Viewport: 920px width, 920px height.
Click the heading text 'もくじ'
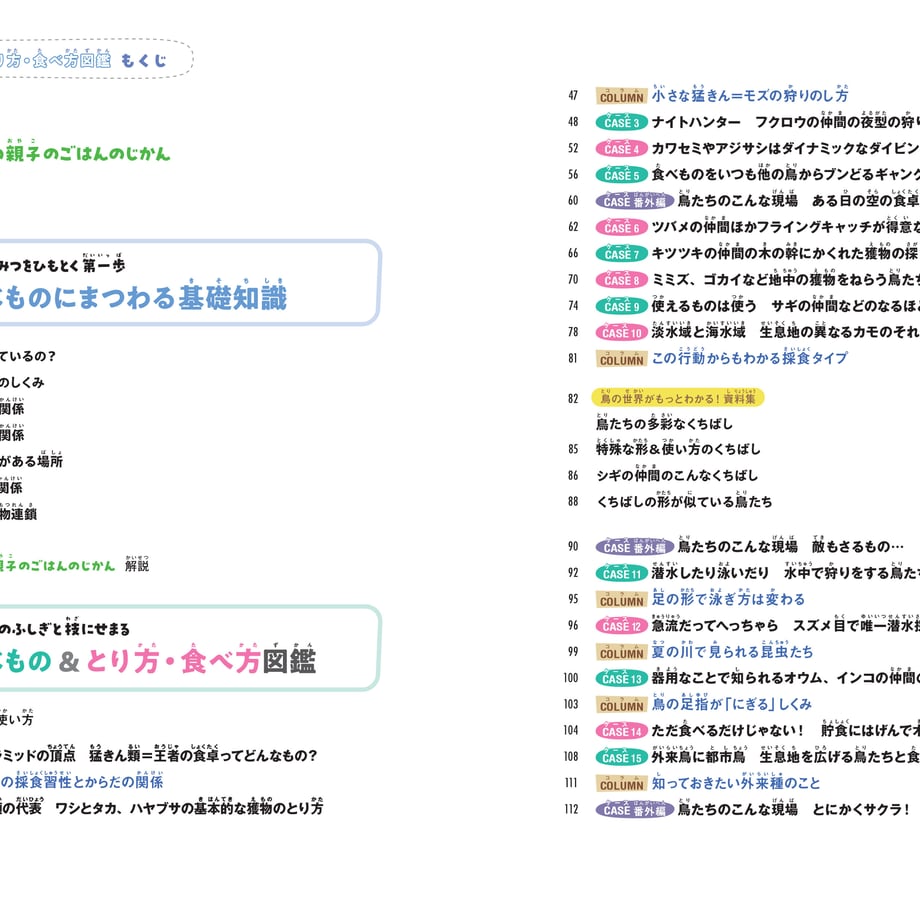point(144,60)
